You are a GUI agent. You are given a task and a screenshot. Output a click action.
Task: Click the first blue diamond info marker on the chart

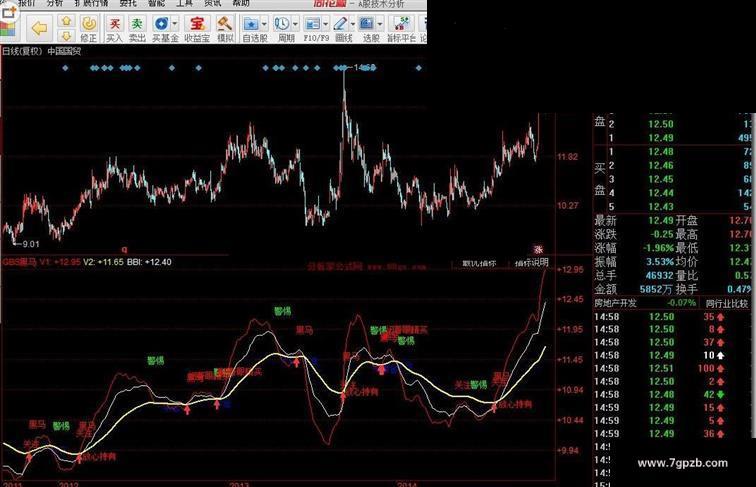pyautogui.click(x=66, y=68)
